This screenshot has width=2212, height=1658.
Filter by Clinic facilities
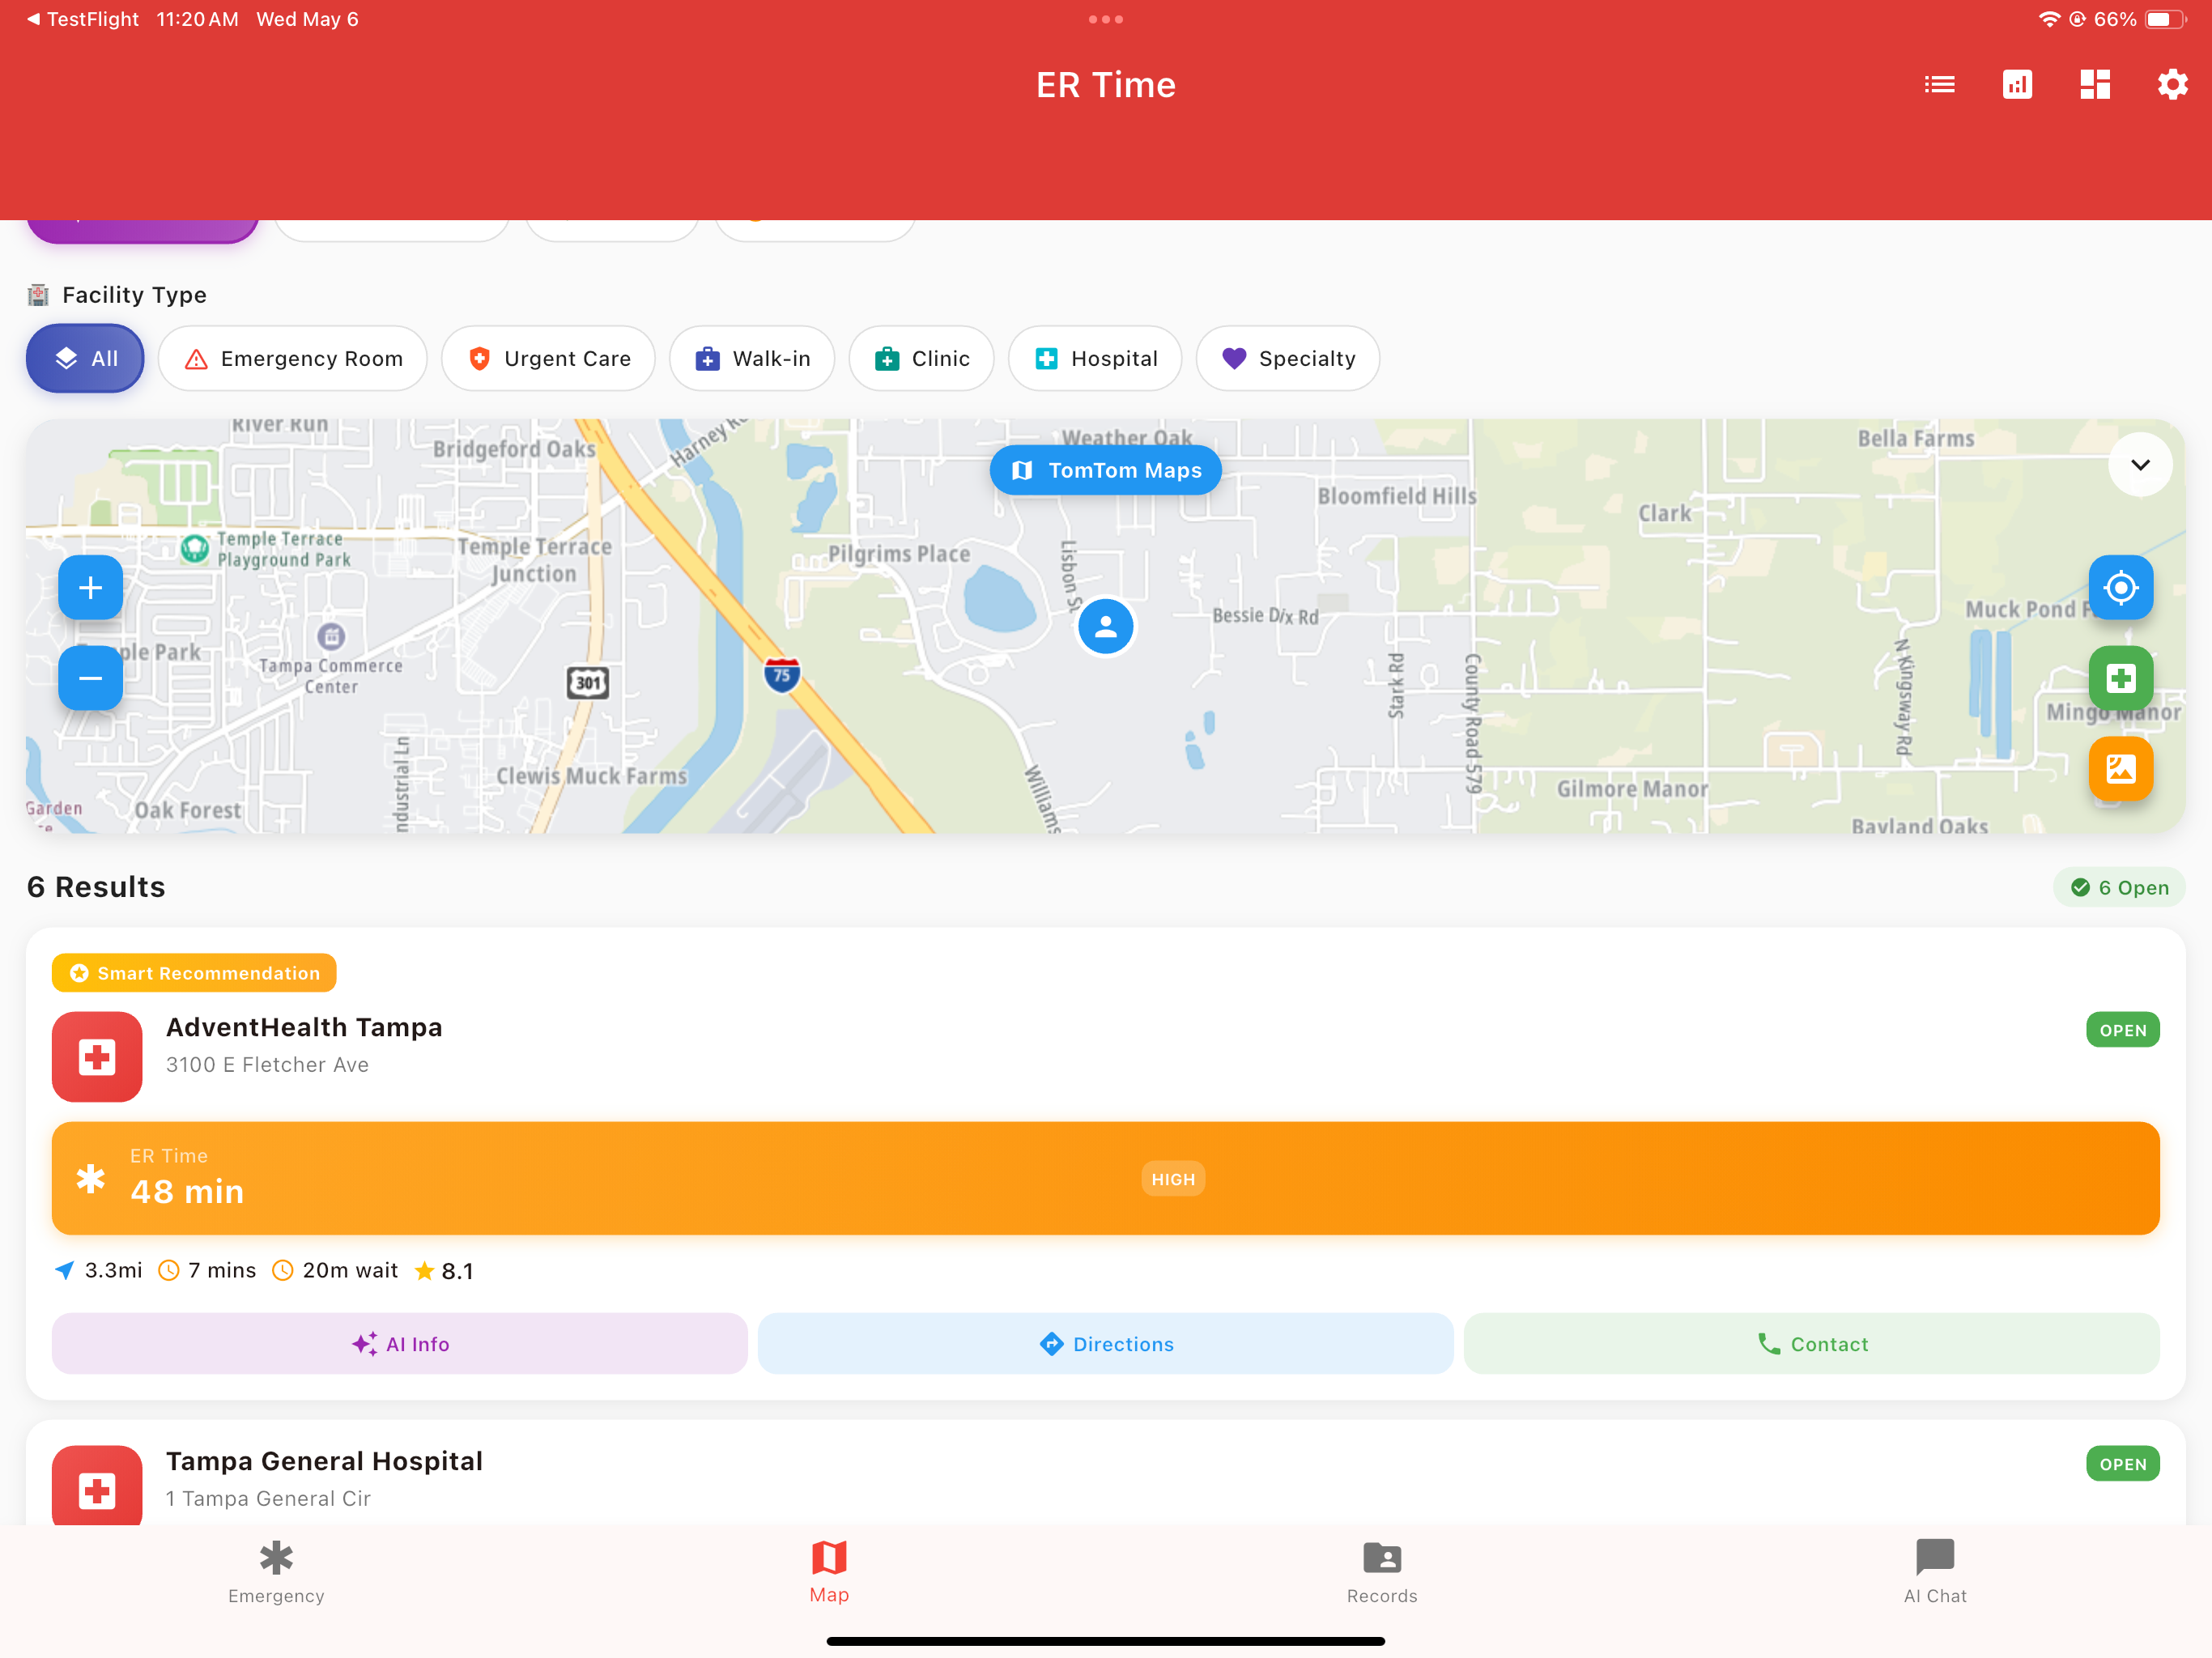click(921, 359)
